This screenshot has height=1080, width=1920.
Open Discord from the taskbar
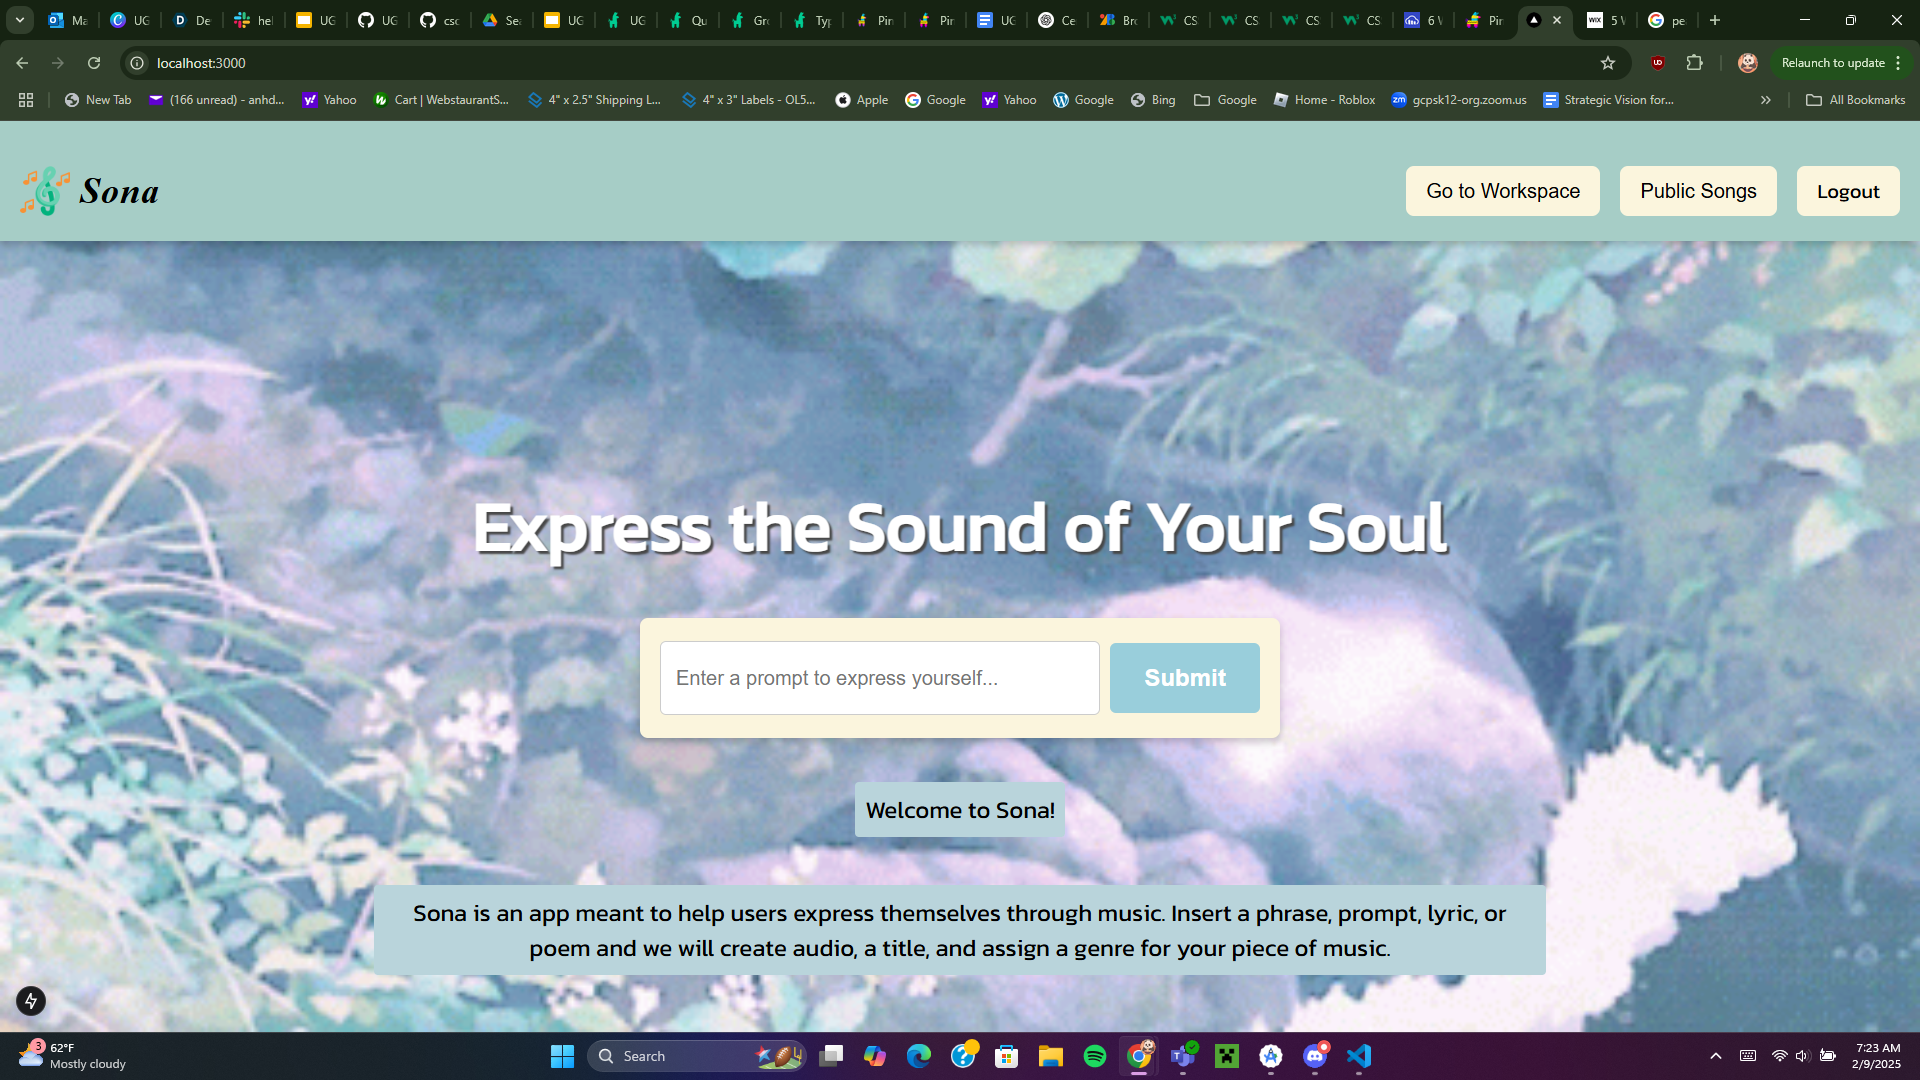click(1315, 1056)
